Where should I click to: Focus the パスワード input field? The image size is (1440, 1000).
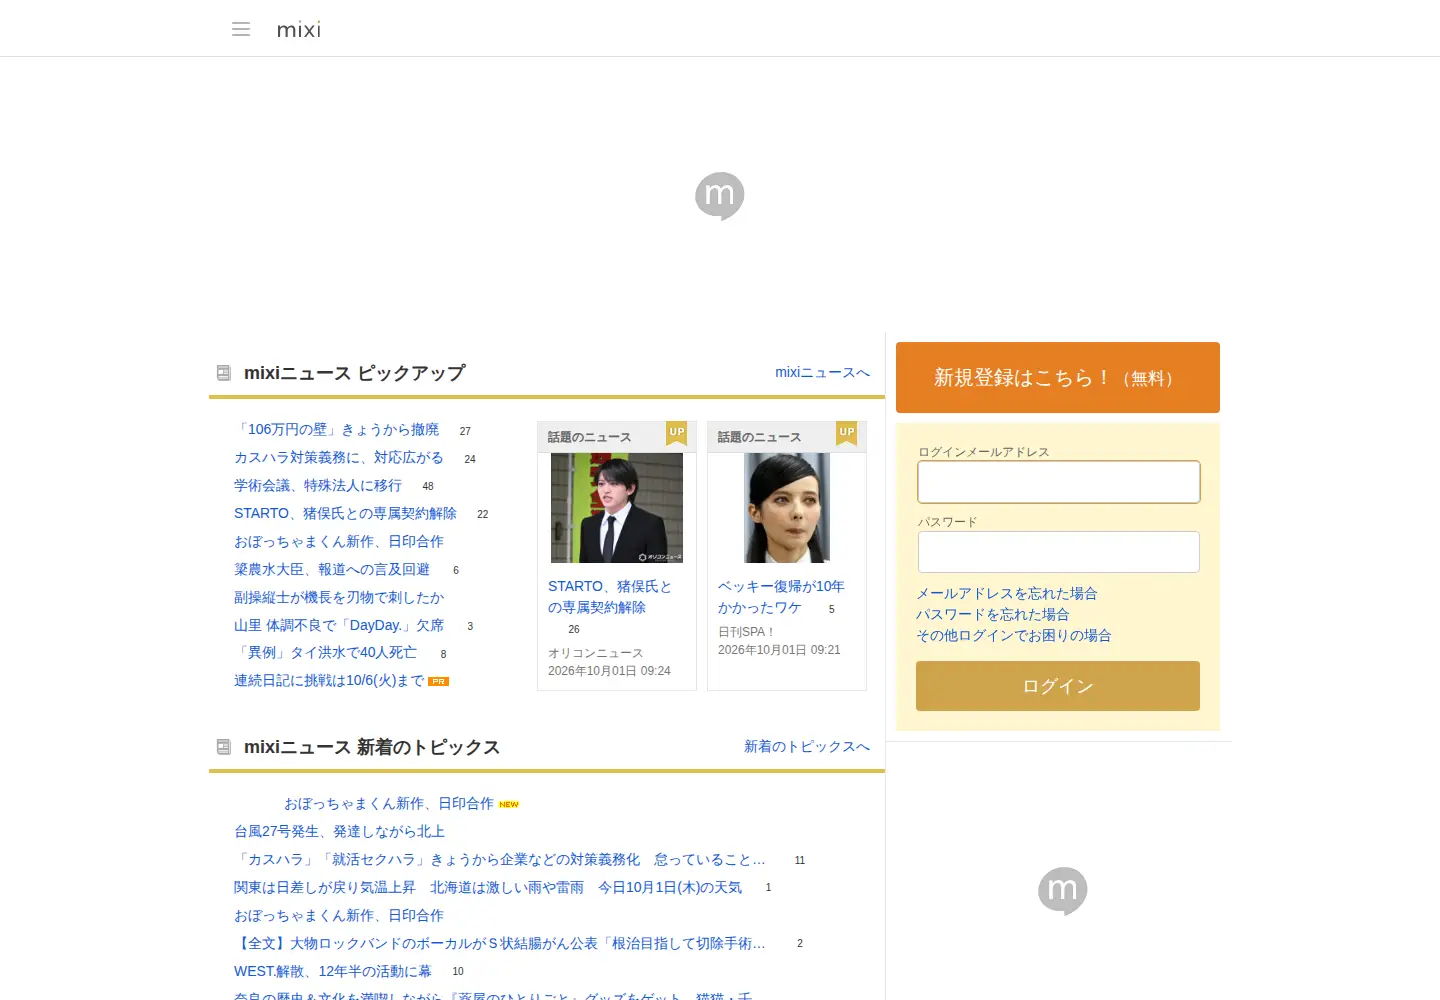(x=1059, y=552)
